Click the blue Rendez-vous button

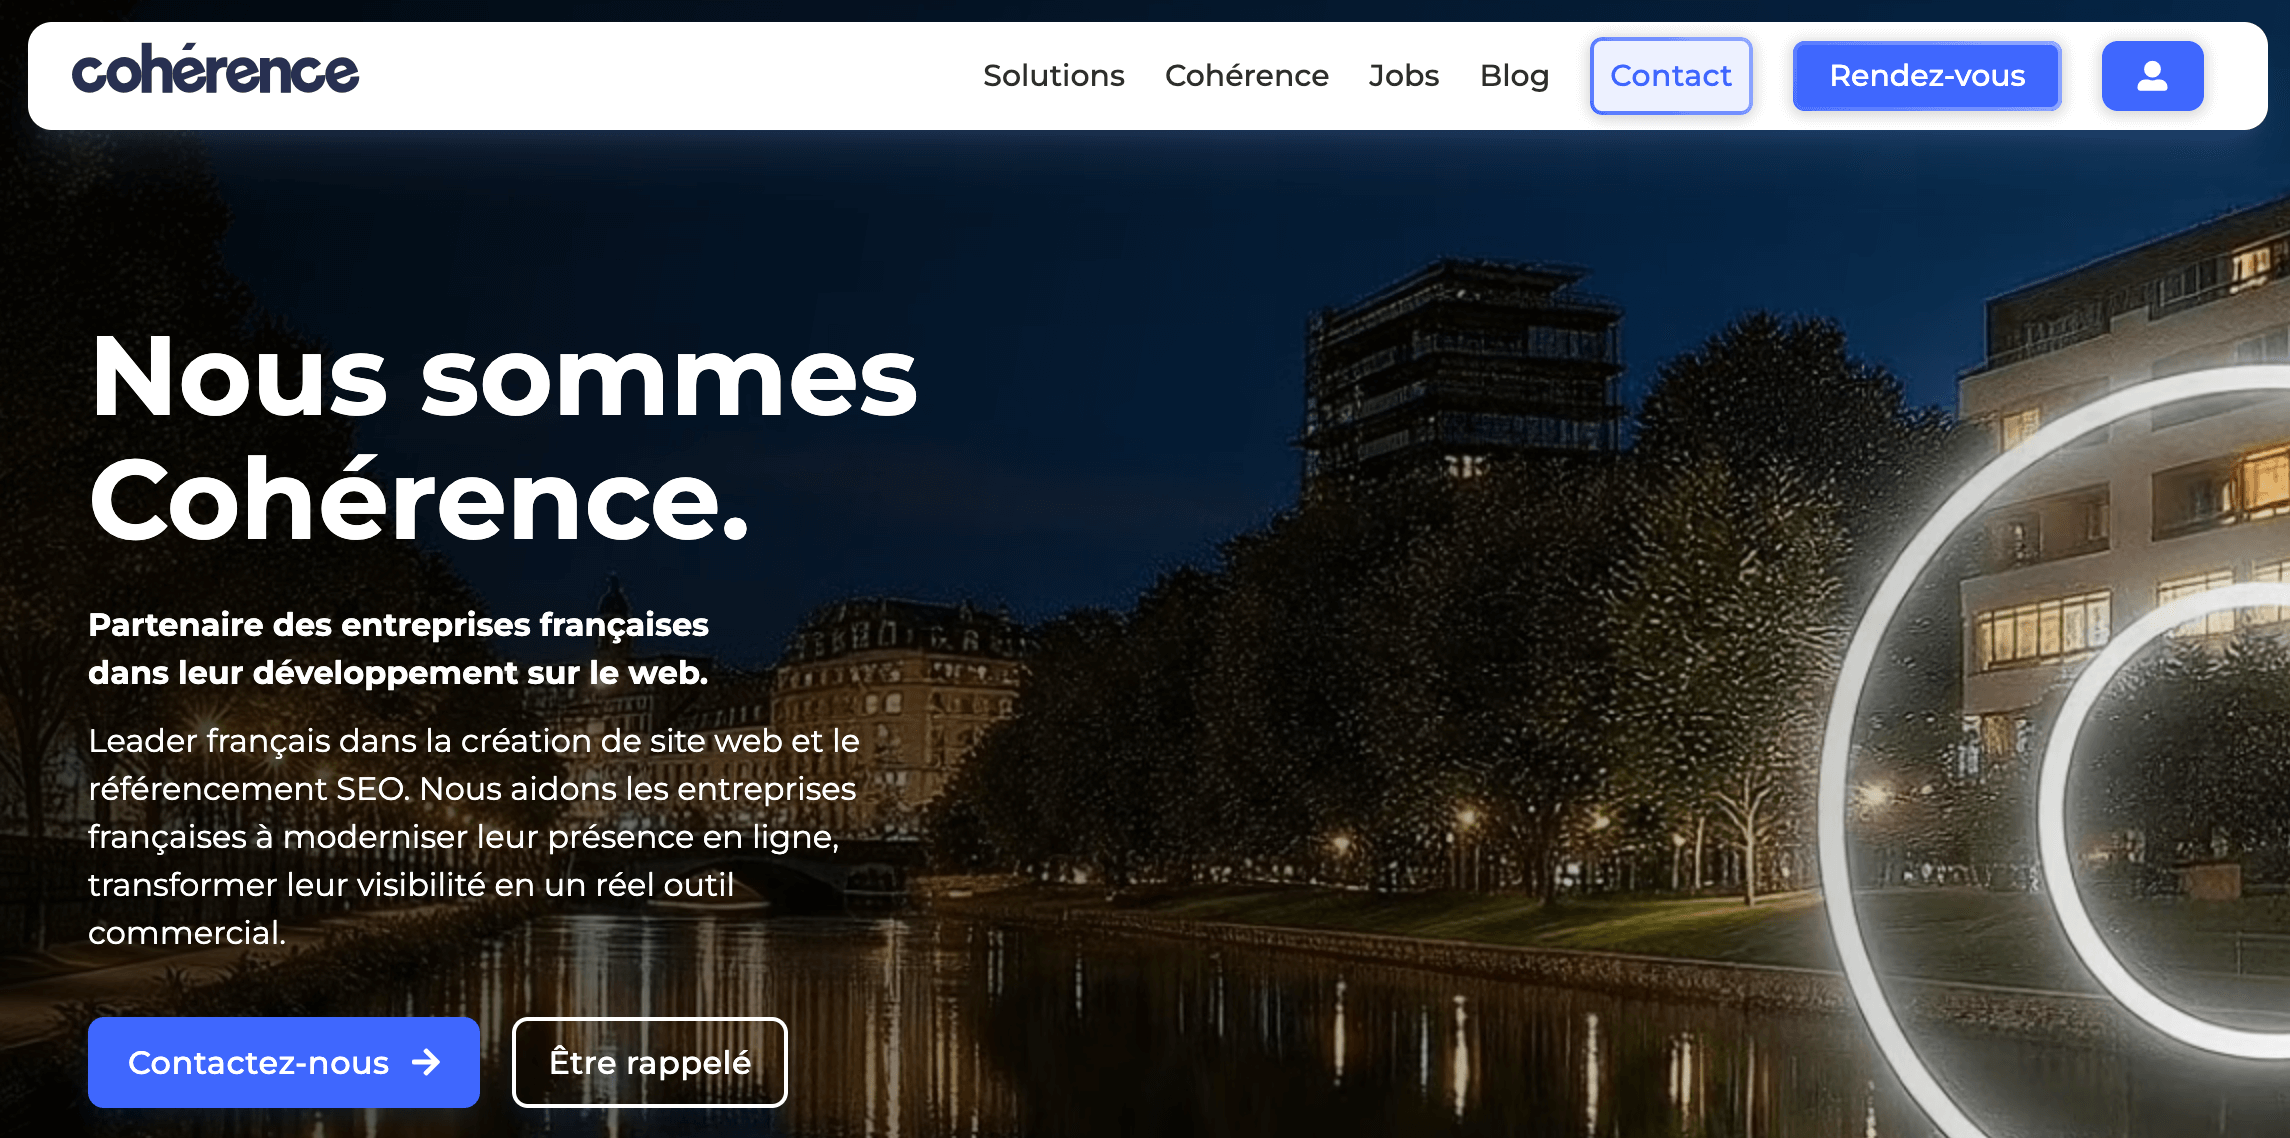pos(1926,76)
